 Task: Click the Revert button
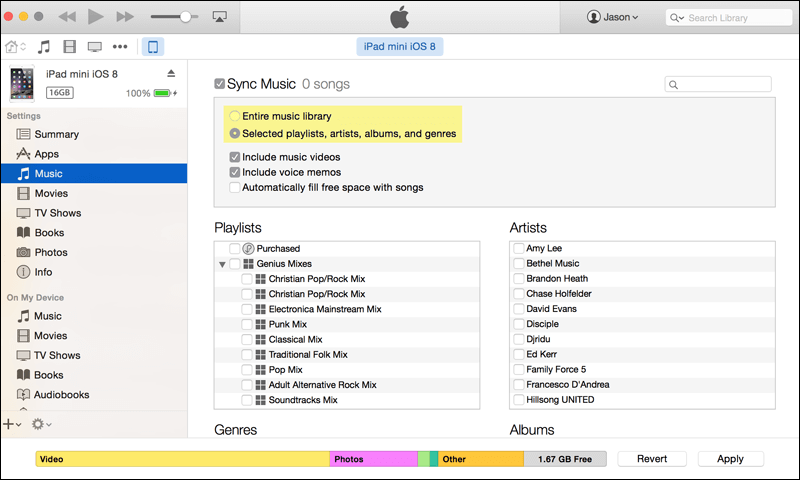[x=652, y=459]
